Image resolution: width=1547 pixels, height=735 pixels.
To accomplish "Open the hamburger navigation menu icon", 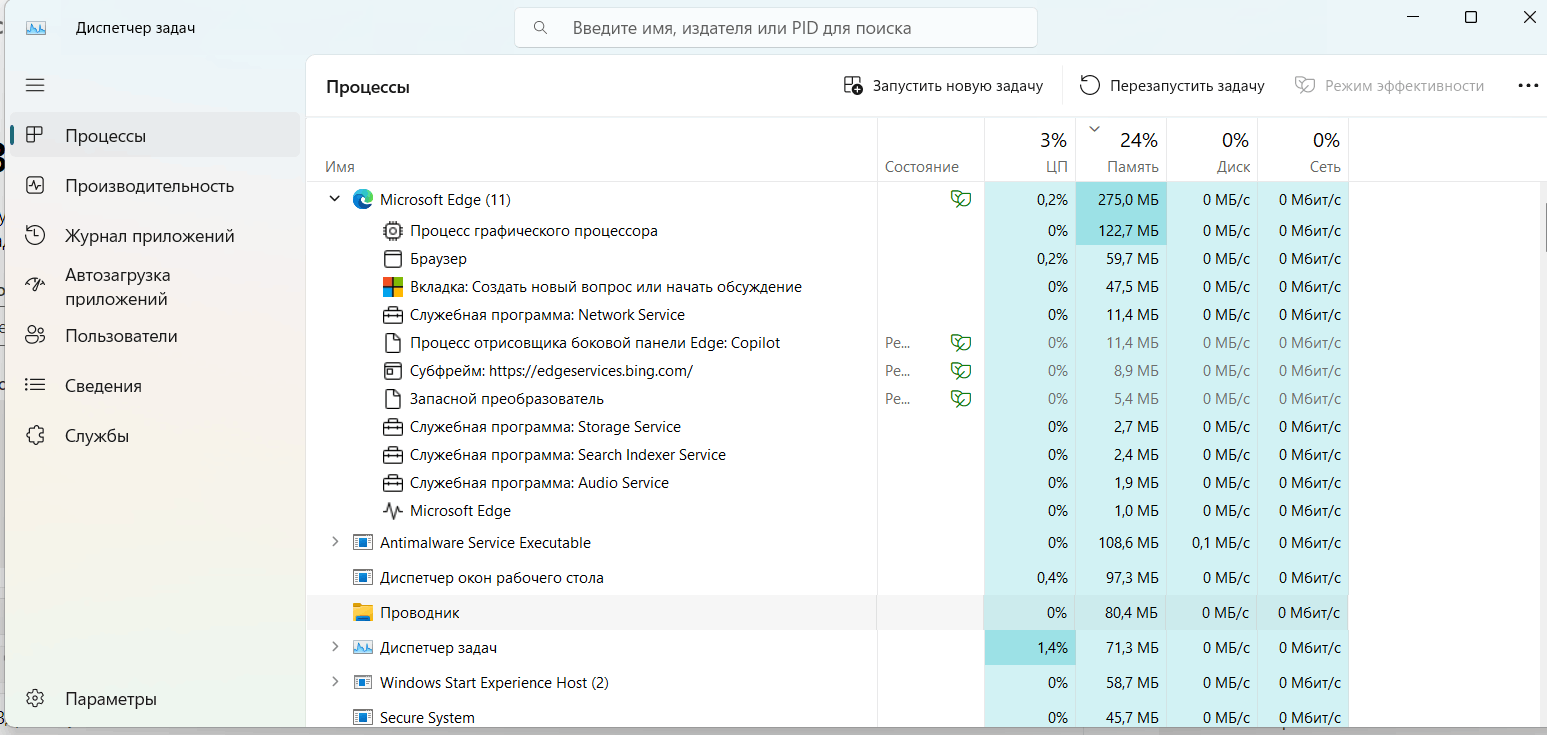I will (35, 86).
